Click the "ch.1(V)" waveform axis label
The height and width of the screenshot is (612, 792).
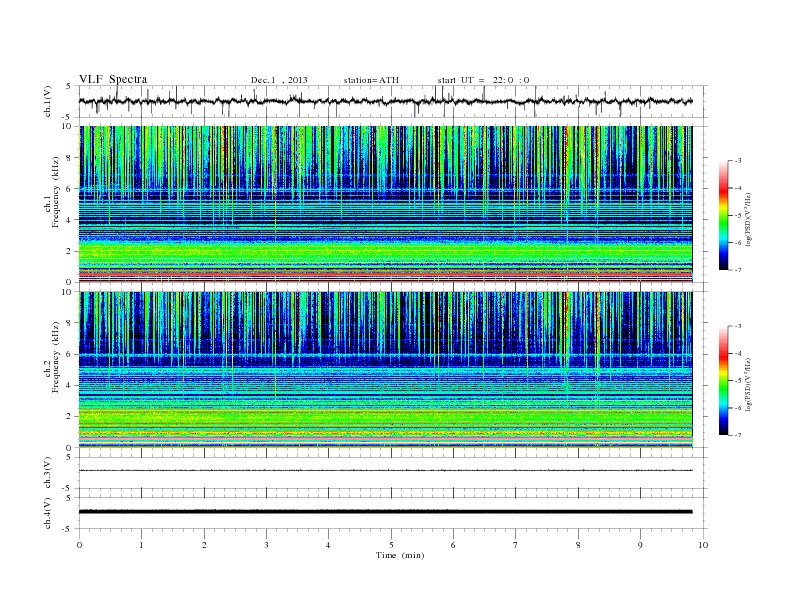point(47,101)
